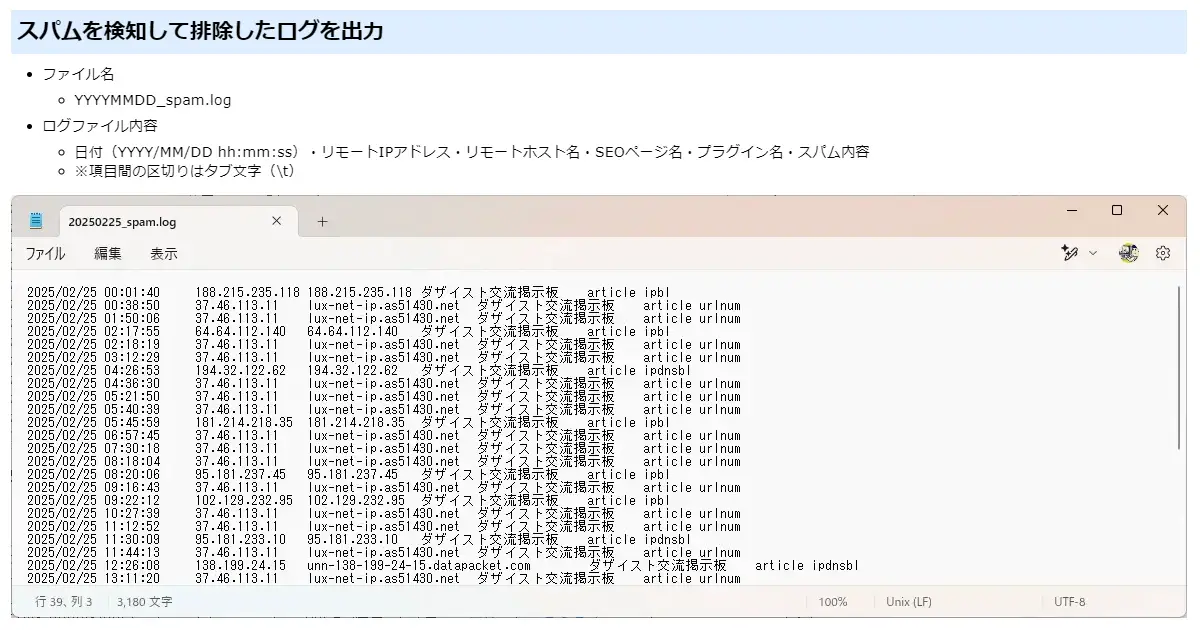Click the Notepad application icon
Viewport: 1200px width, 630px height.
point(35,221)
